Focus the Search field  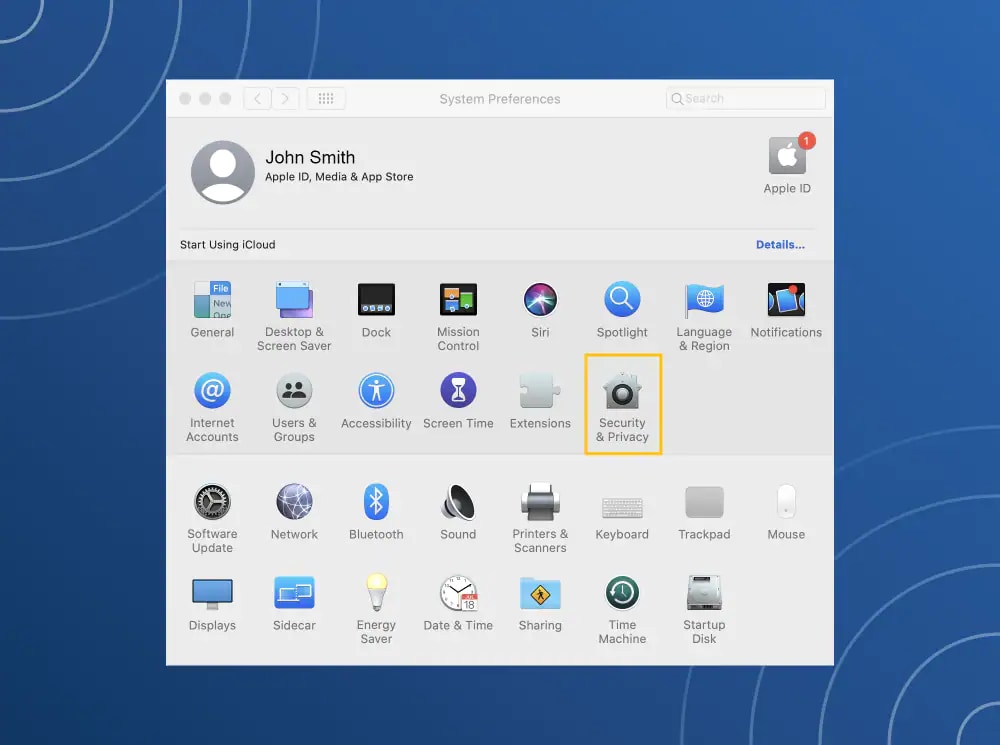point(746,98)
